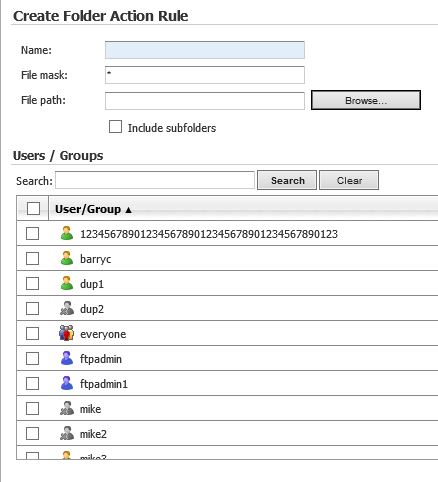Run the Search button for users

tap(287, 180)
